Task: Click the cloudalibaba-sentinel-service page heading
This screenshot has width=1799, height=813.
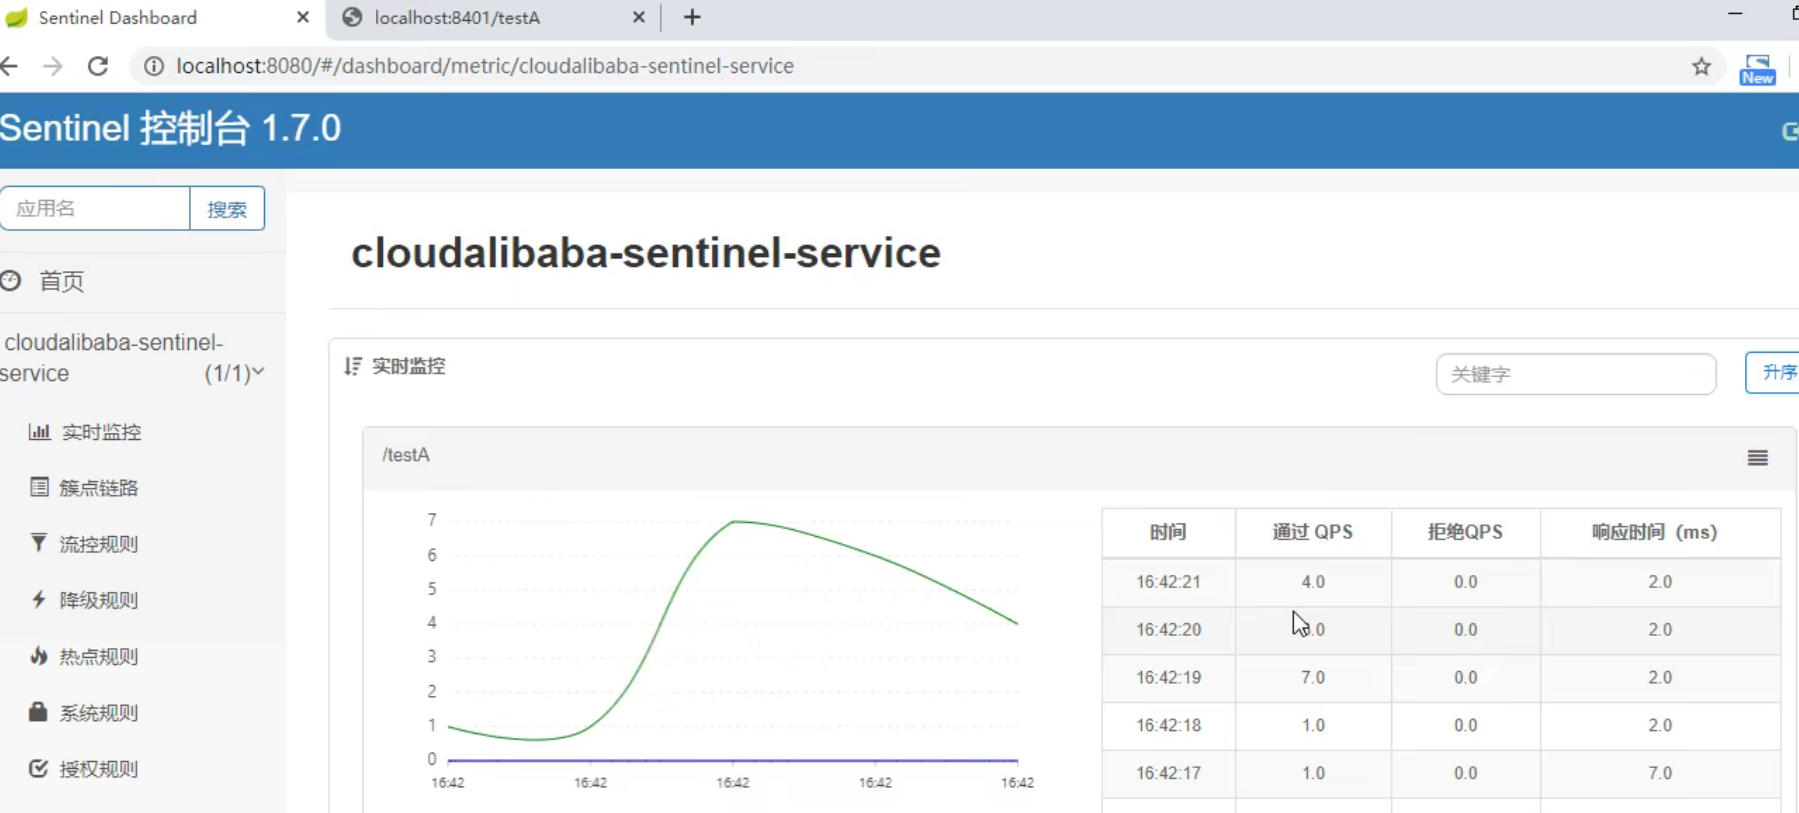Action: point(646,253)
